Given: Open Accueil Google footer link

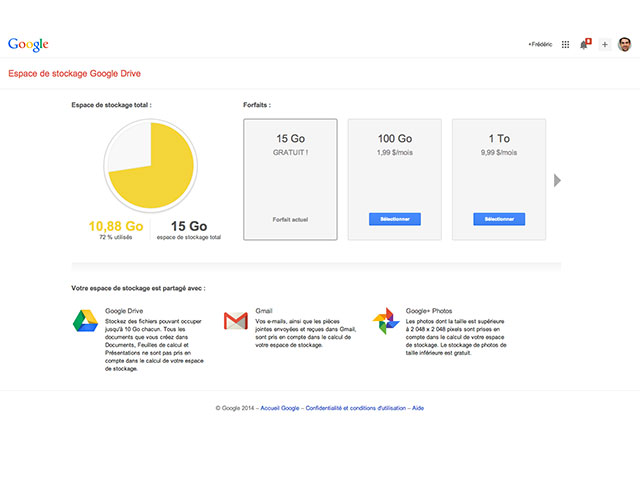Looking at the screenshot, I should pyautogui.click(x=280, y=408).
